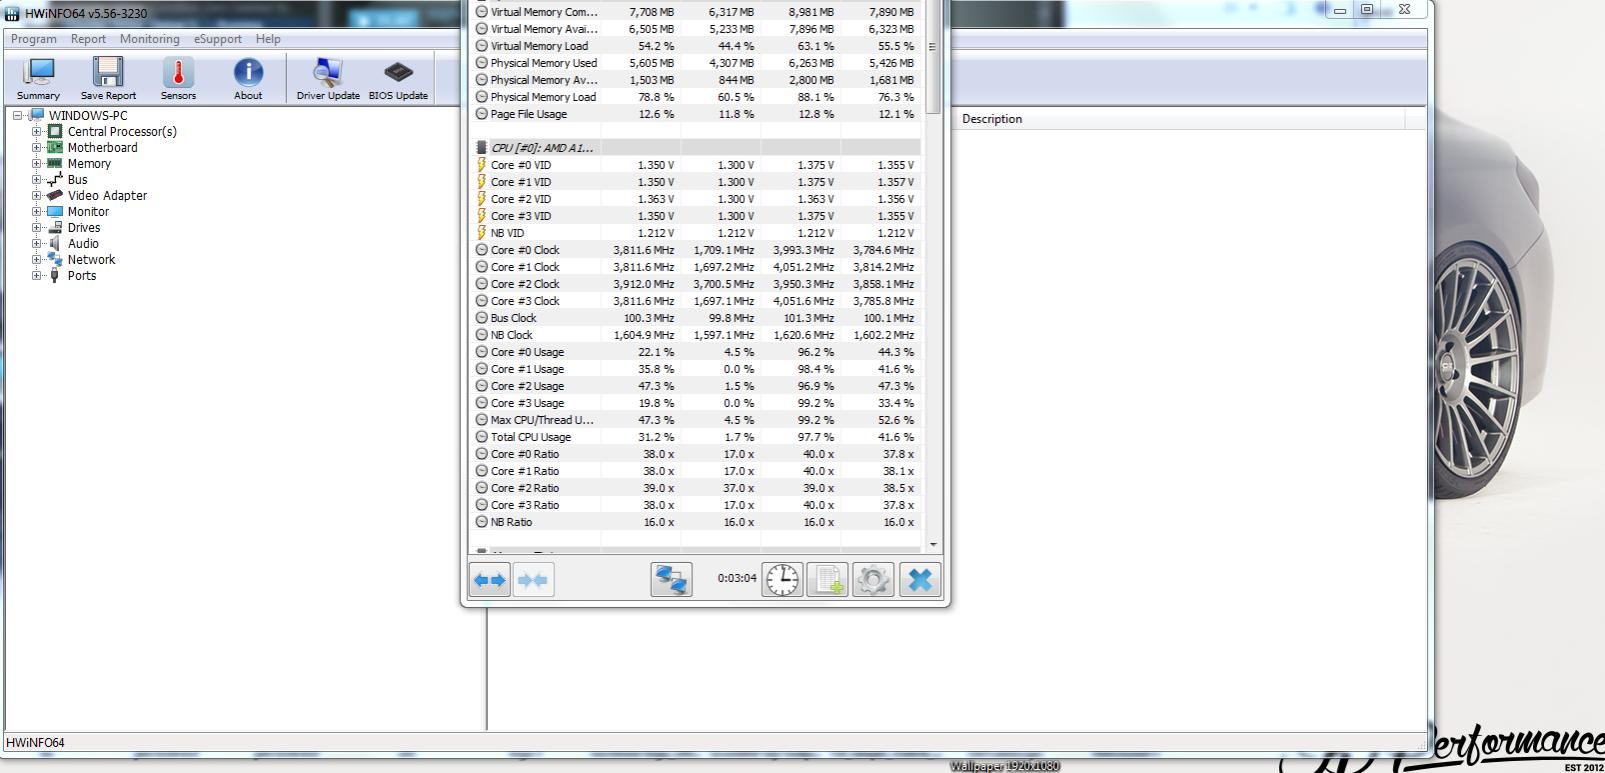The image size is (1605, 773).
Task: Click the About info icon
Action: tap(248, 78)
